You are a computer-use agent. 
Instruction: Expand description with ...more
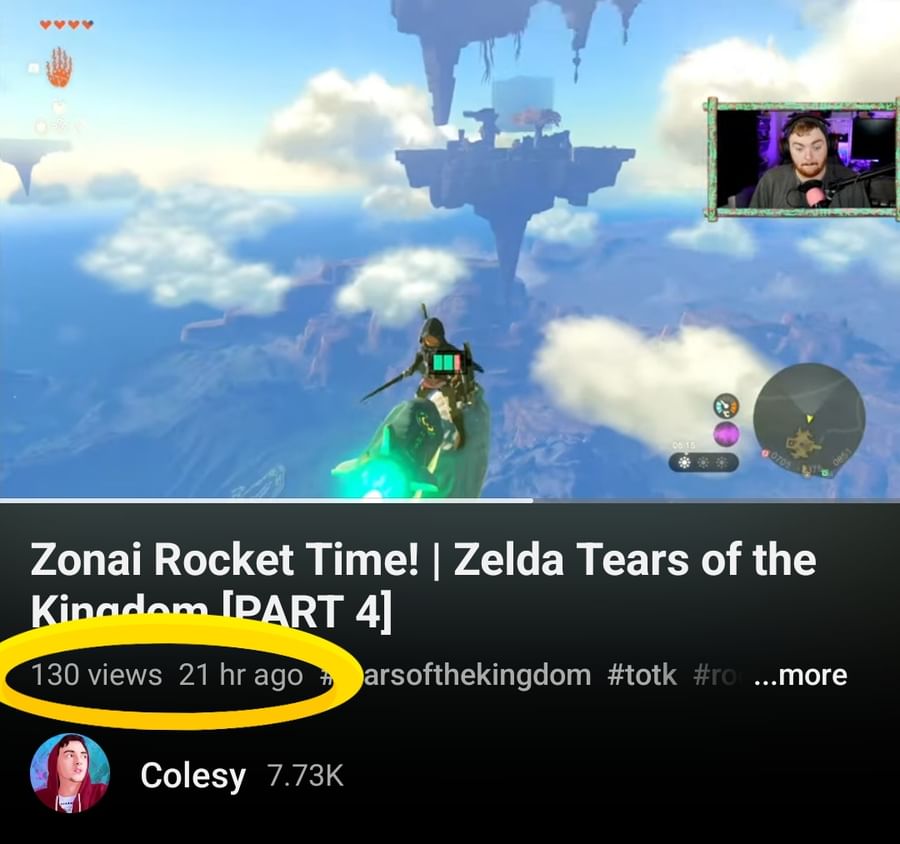(801, 675)
